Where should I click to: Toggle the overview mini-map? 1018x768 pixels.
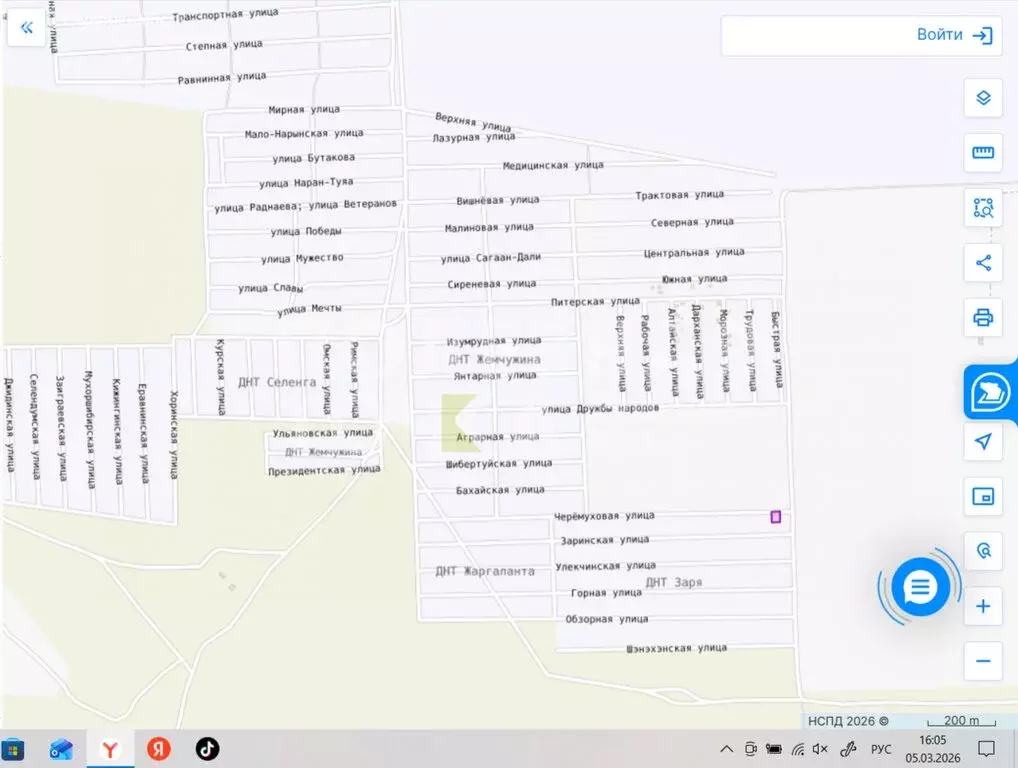983,496
